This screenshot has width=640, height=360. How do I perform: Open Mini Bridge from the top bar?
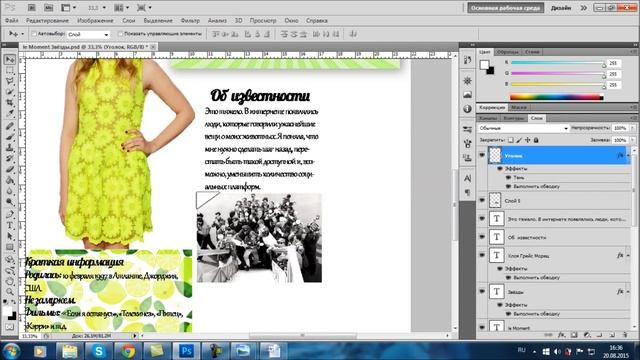49,7
